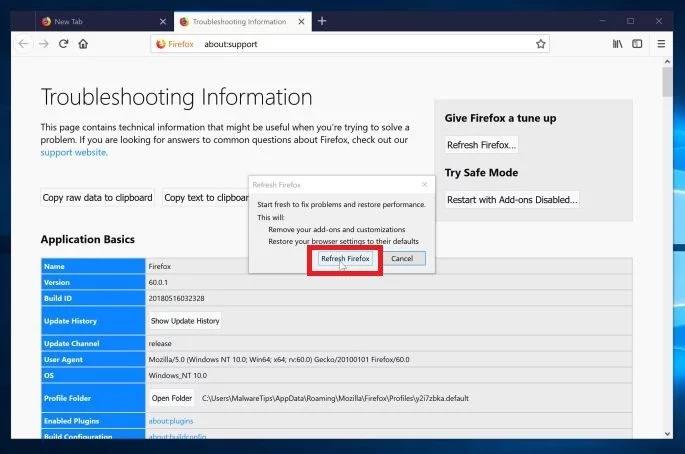
Task: Go to the Firefox home page icon
Action: pos(83,44)
